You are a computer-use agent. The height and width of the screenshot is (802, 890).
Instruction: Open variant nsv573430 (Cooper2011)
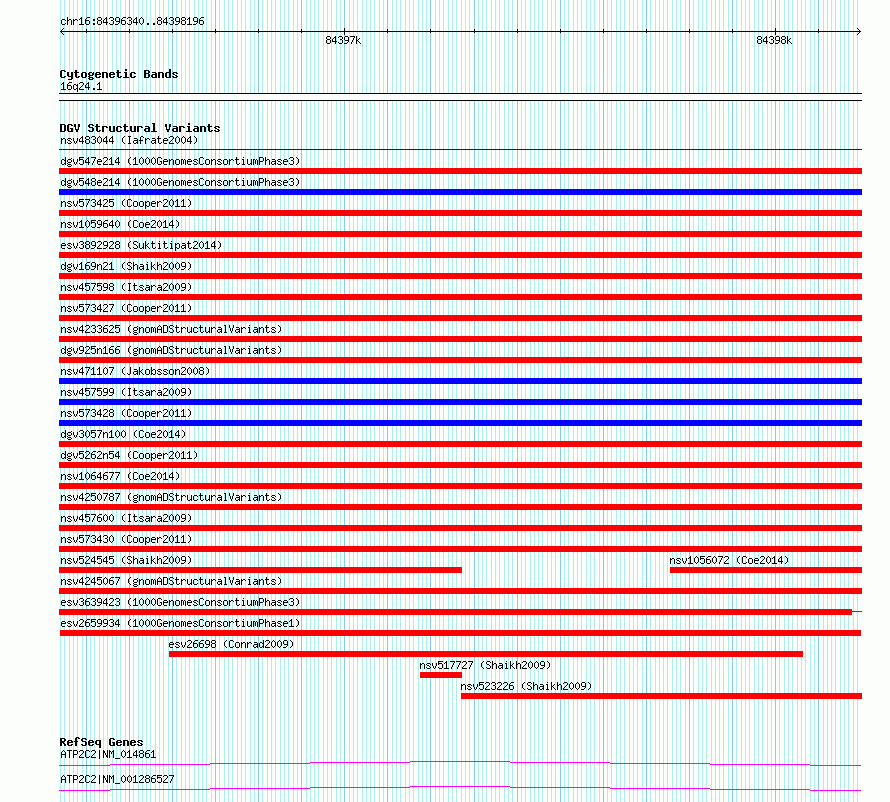126,539
